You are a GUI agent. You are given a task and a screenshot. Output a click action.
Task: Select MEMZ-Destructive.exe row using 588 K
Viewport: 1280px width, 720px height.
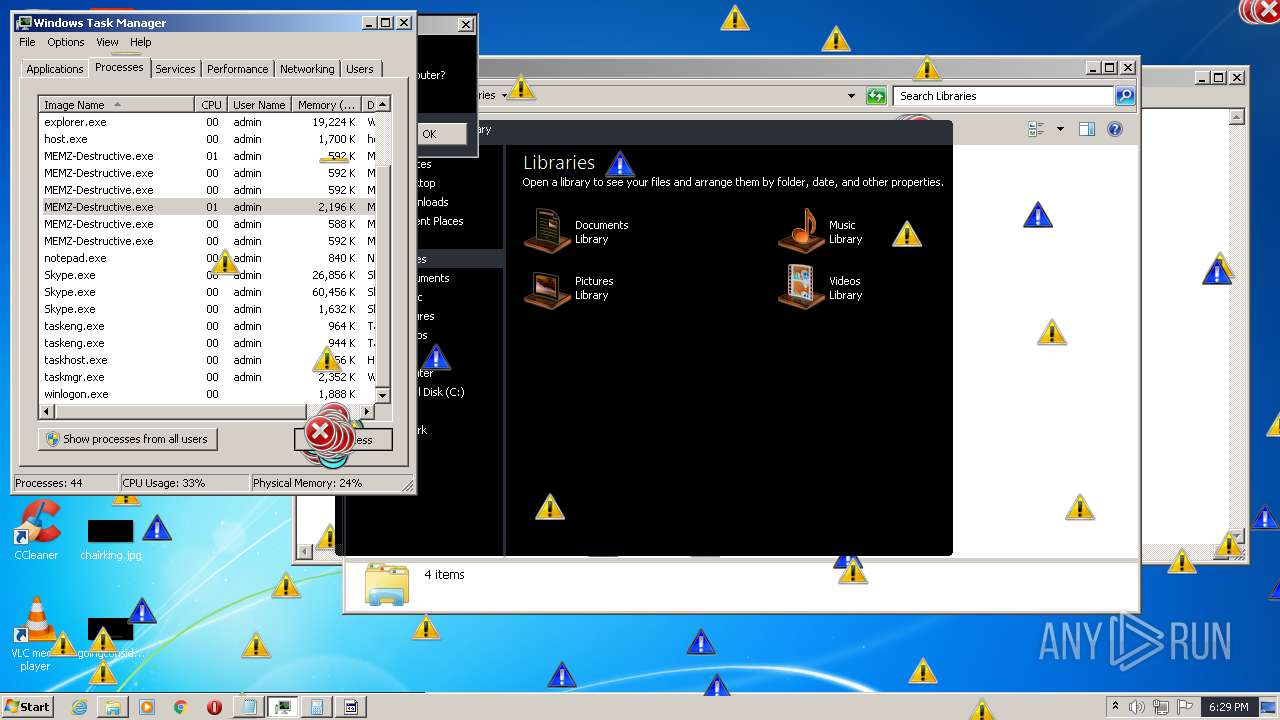[x=206, y=224]
